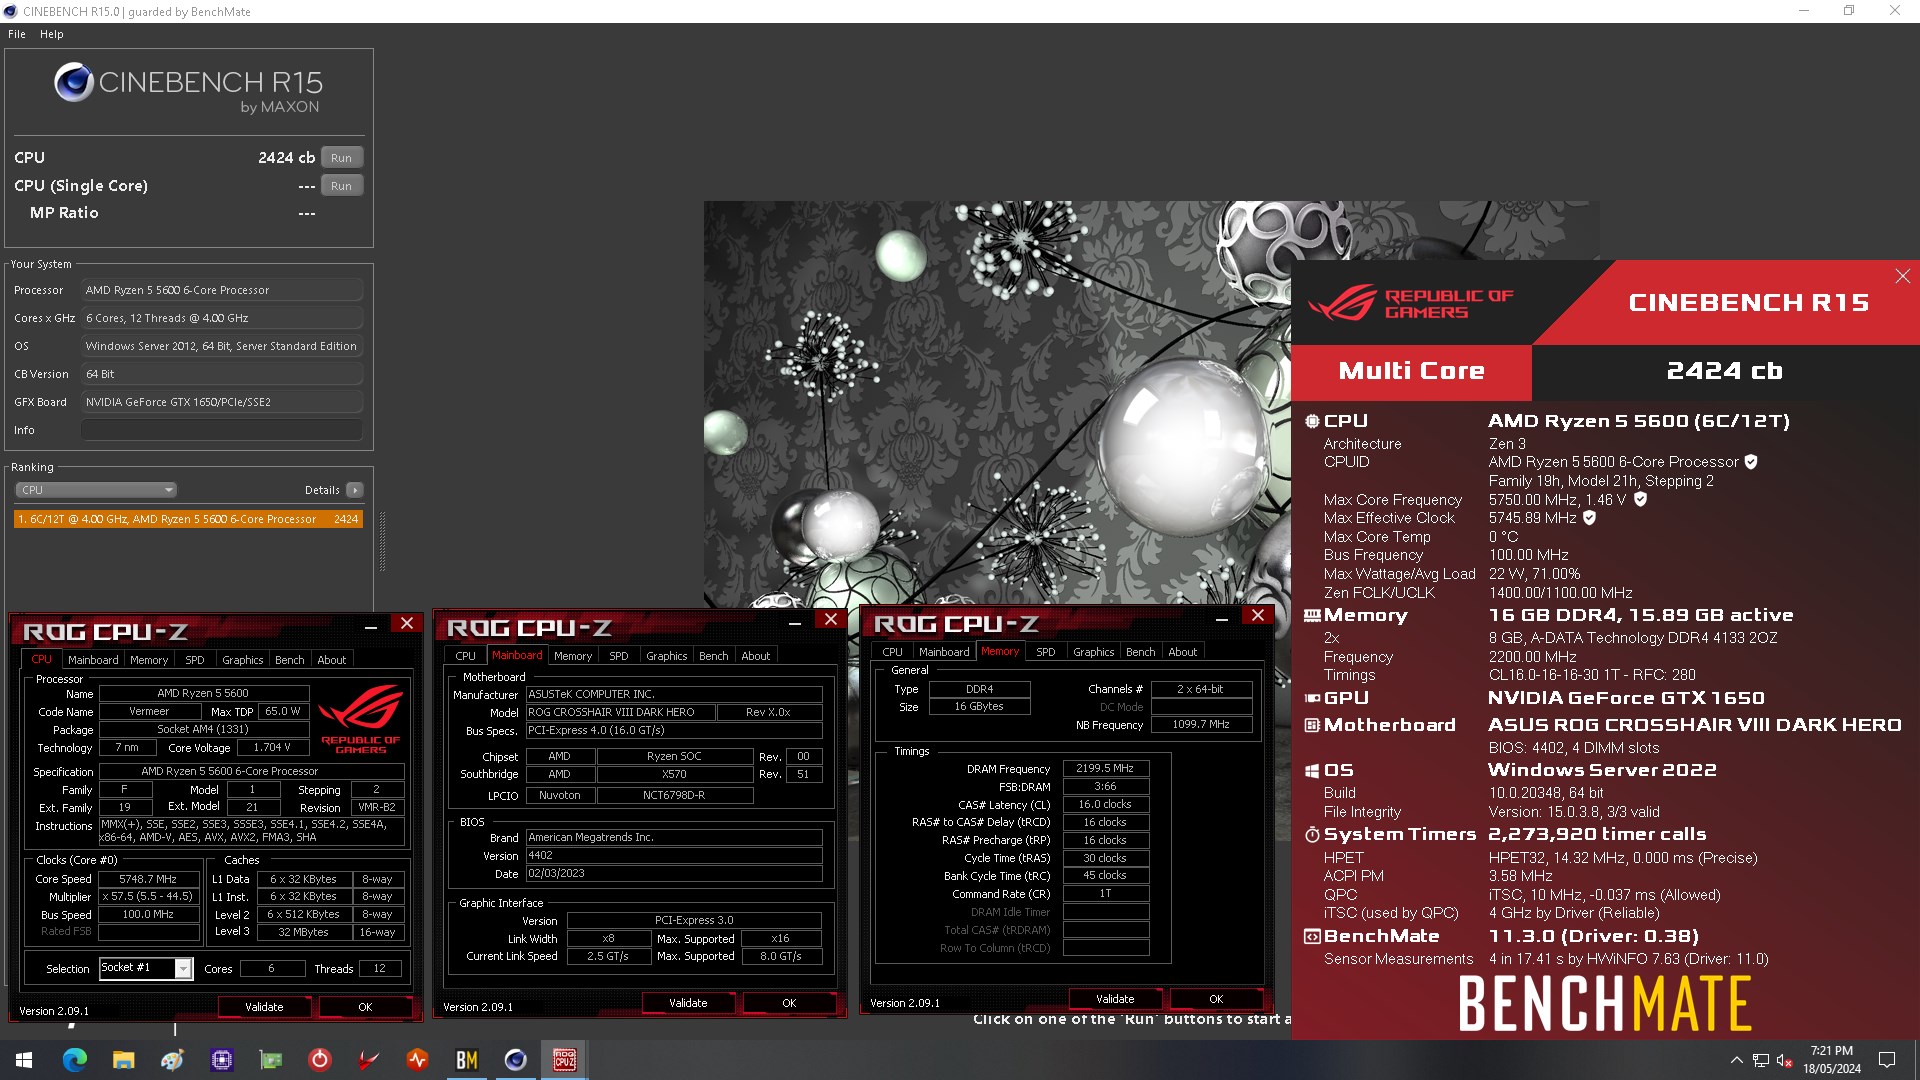
Task: Click the Processor field showing AMD Ryzen 5 5600
Action: pyautogui.click(x=222, y=290)
